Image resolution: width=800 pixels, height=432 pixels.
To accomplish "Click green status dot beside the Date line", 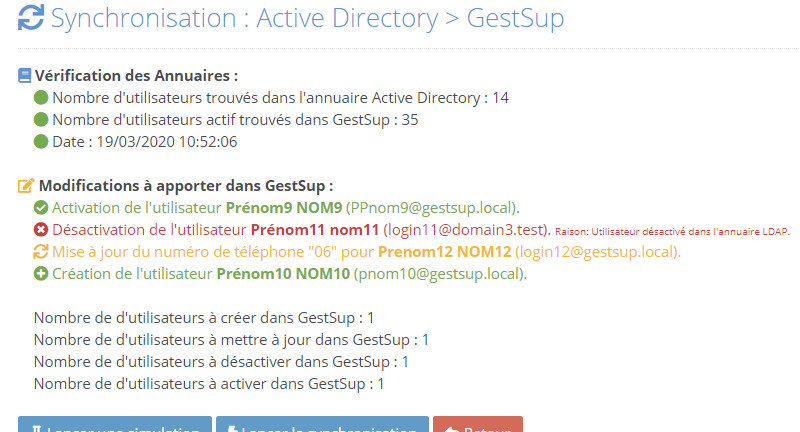I will pos(41,141).
